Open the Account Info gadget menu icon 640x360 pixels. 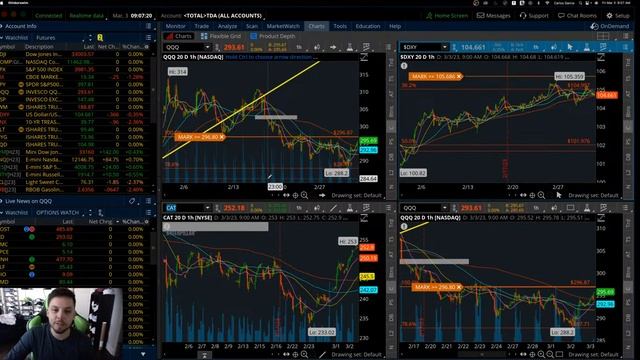(149, 26)
